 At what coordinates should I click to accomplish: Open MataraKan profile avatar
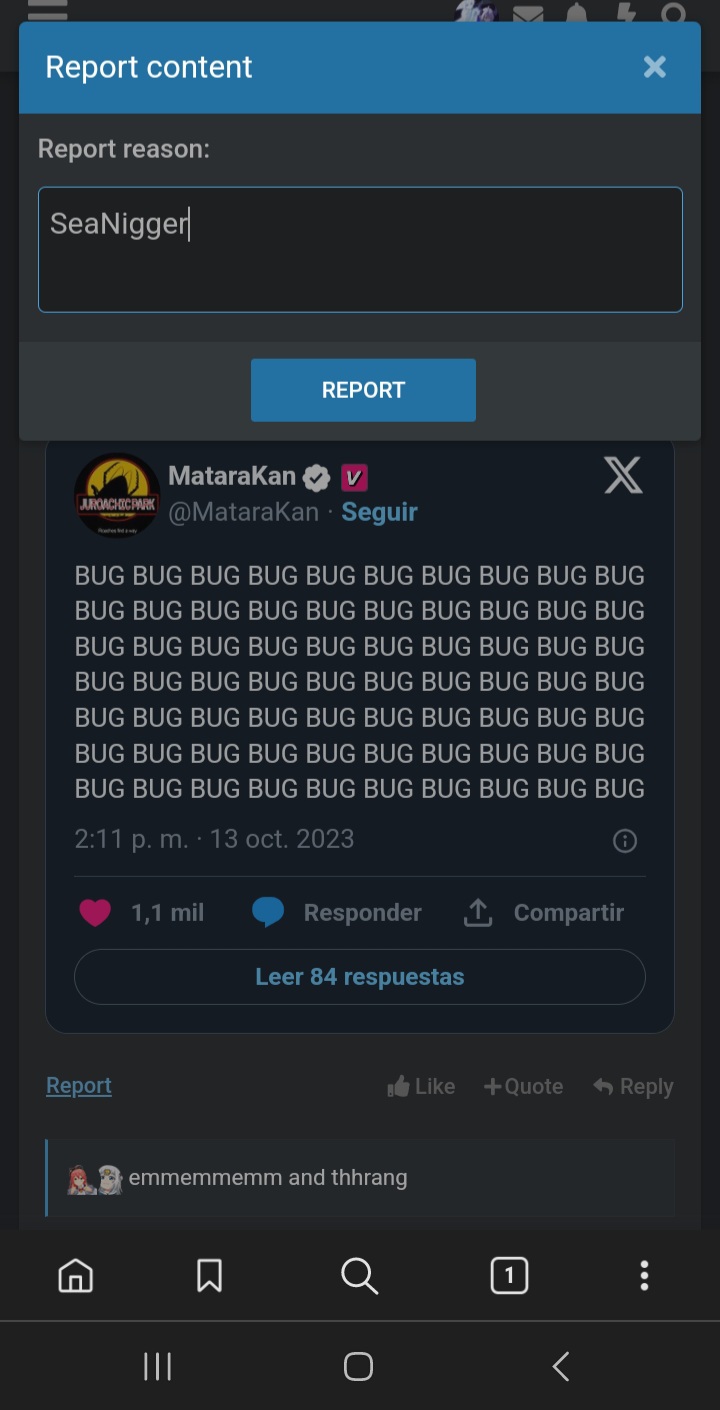[117, 496]
